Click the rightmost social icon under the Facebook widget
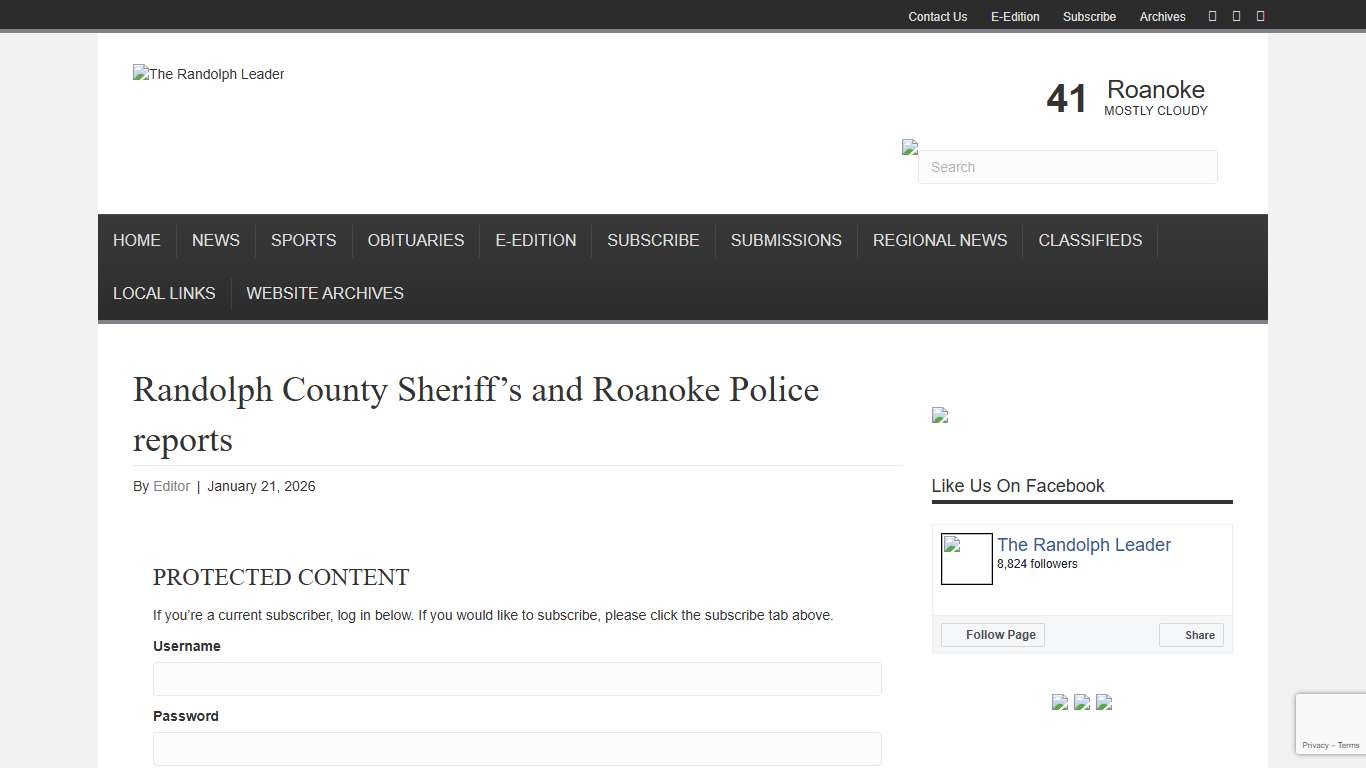1366x768 pixels. tap(1104, 703)
